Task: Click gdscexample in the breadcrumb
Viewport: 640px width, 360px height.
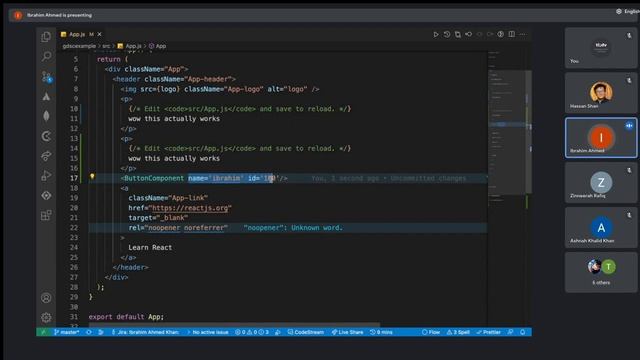Action: [79, 46]
